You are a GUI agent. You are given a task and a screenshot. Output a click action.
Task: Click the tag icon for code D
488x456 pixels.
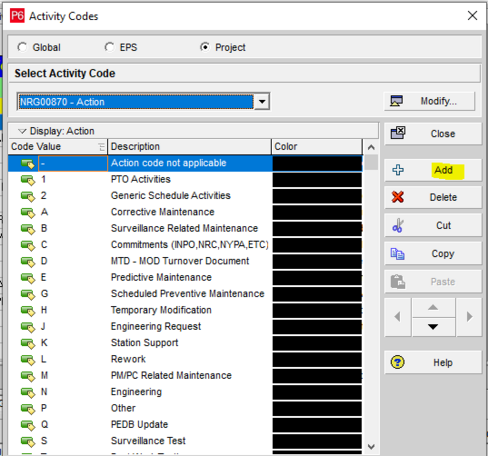(x=28, y=262)
